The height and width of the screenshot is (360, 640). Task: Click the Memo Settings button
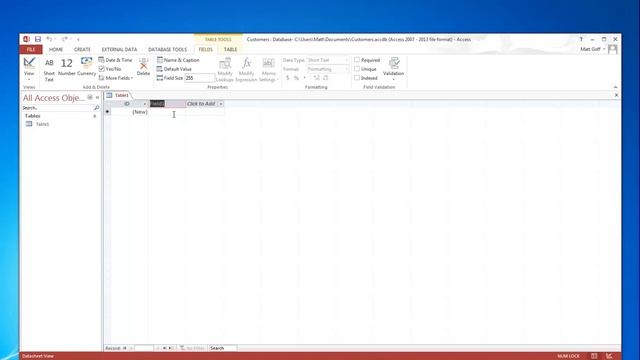click(x=268, y=70)
